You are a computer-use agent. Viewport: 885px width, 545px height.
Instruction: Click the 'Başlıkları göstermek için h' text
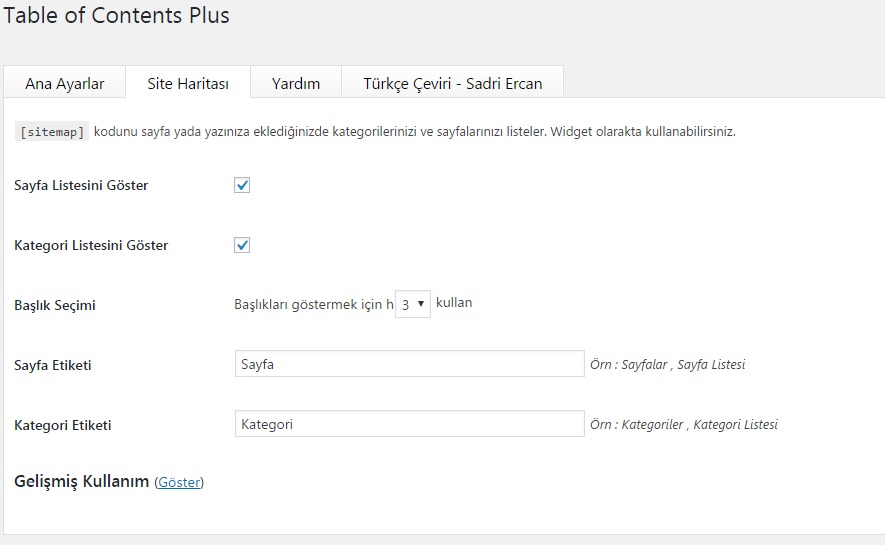pos(314,305)
